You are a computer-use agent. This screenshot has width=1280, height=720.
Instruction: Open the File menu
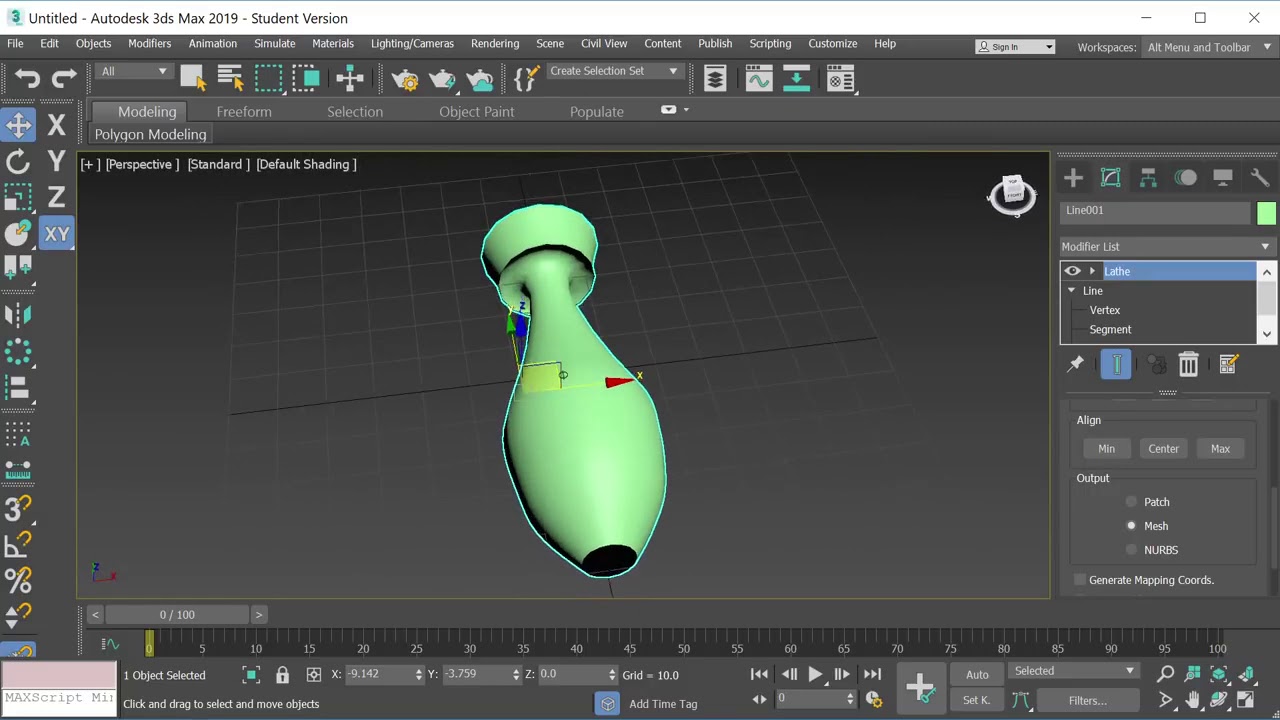click(x=16, y=44)
